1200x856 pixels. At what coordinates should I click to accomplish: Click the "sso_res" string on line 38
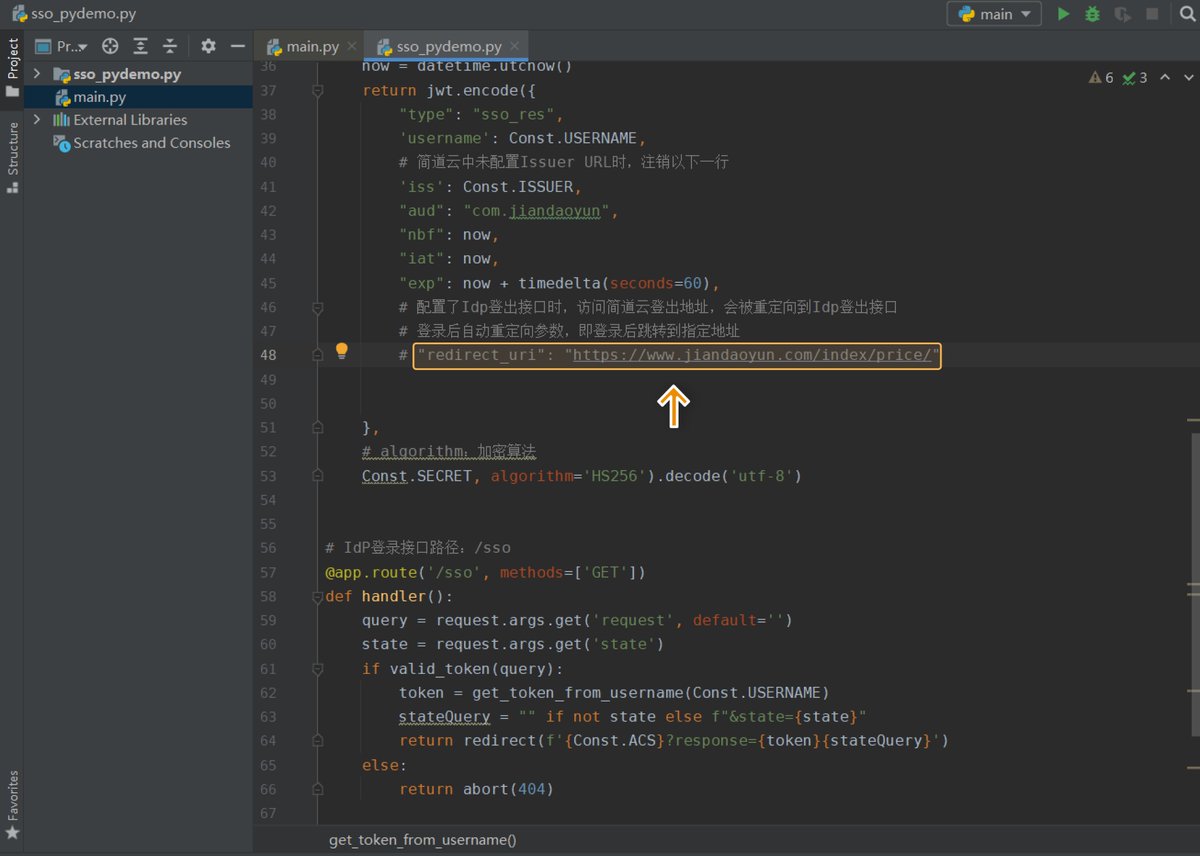point(513,115)
